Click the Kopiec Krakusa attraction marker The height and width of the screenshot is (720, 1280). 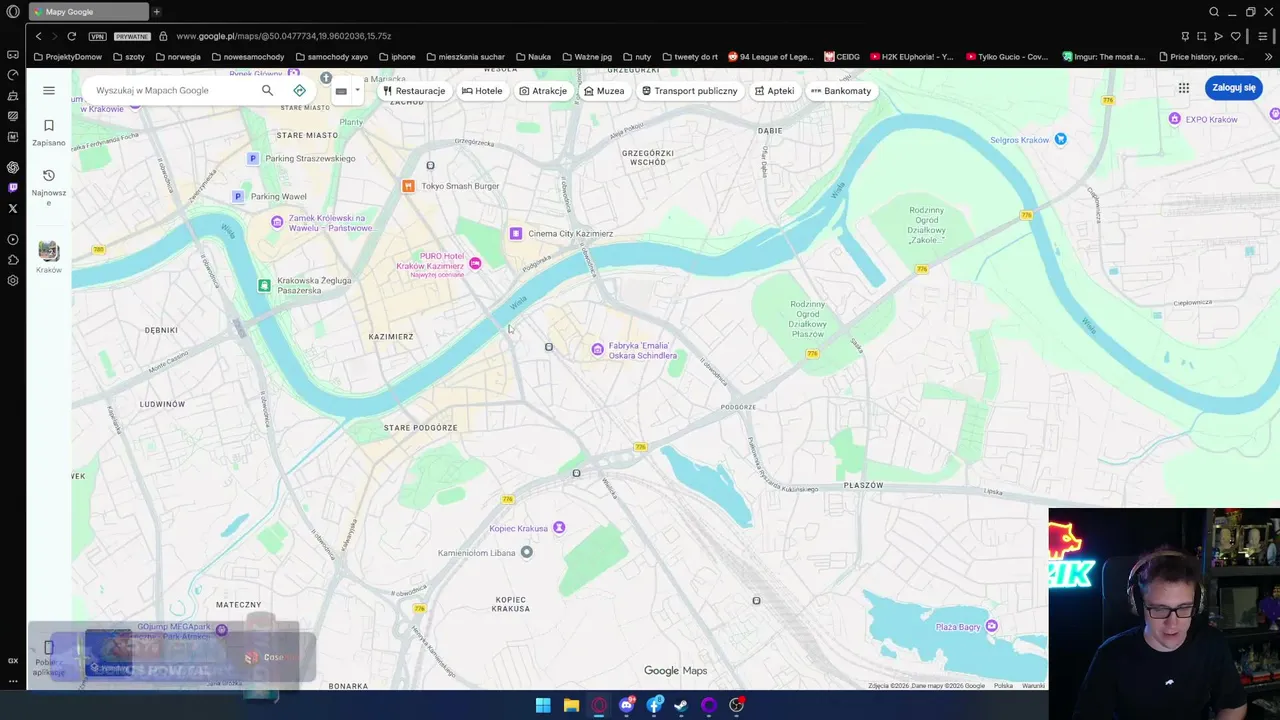(559, 528)
